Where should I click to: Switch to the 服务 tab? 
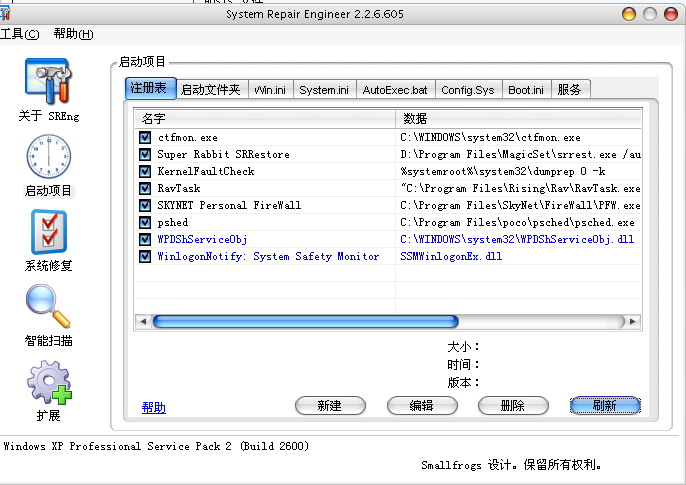click(570, 90)
